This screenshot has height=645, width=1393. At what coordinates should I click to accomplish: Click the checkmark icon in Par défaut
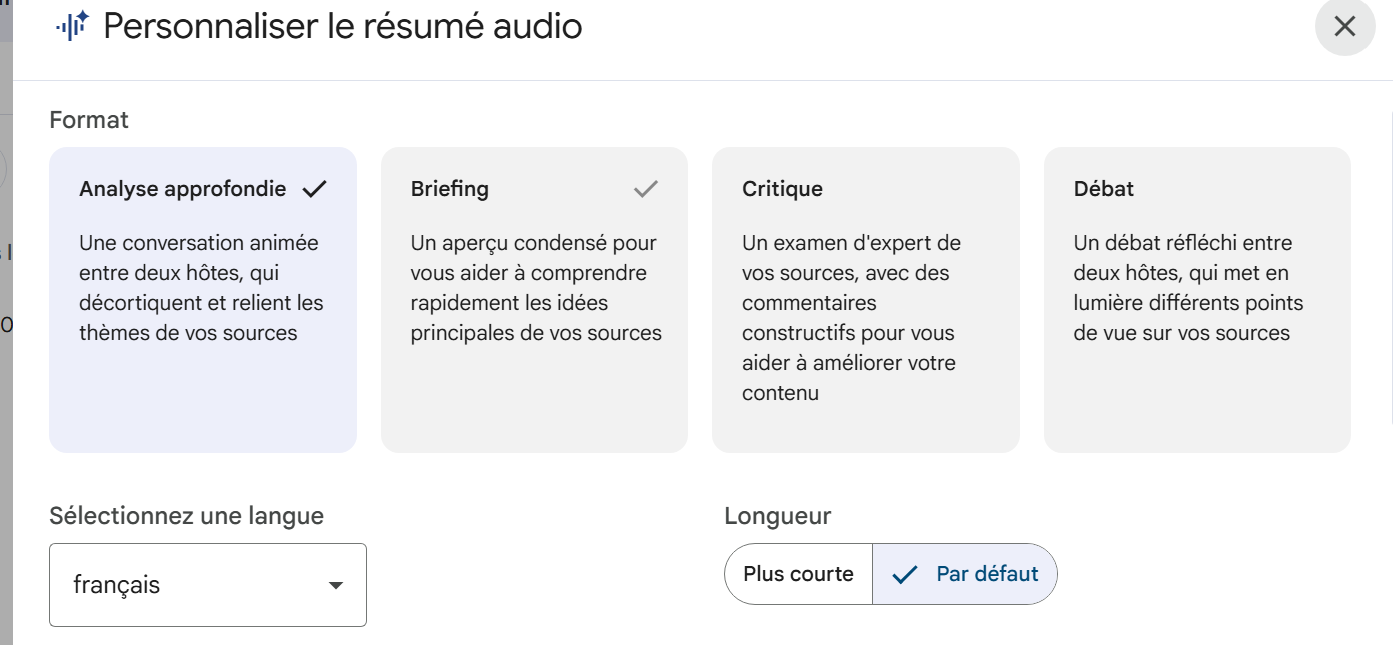905,574
